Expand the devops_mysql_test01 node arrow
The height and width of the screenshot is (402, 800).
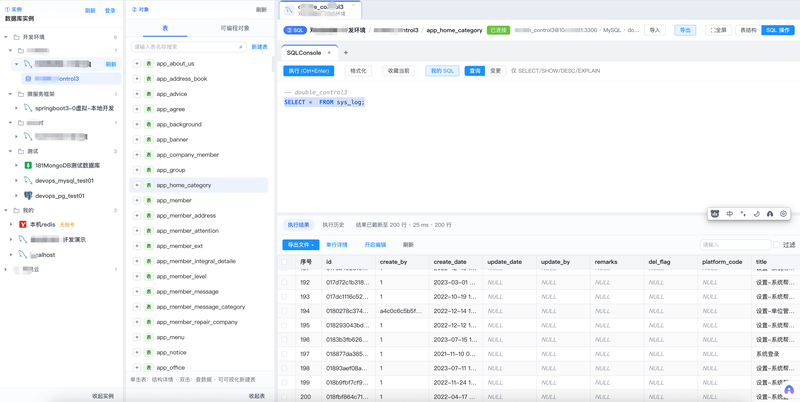[16, 181]
